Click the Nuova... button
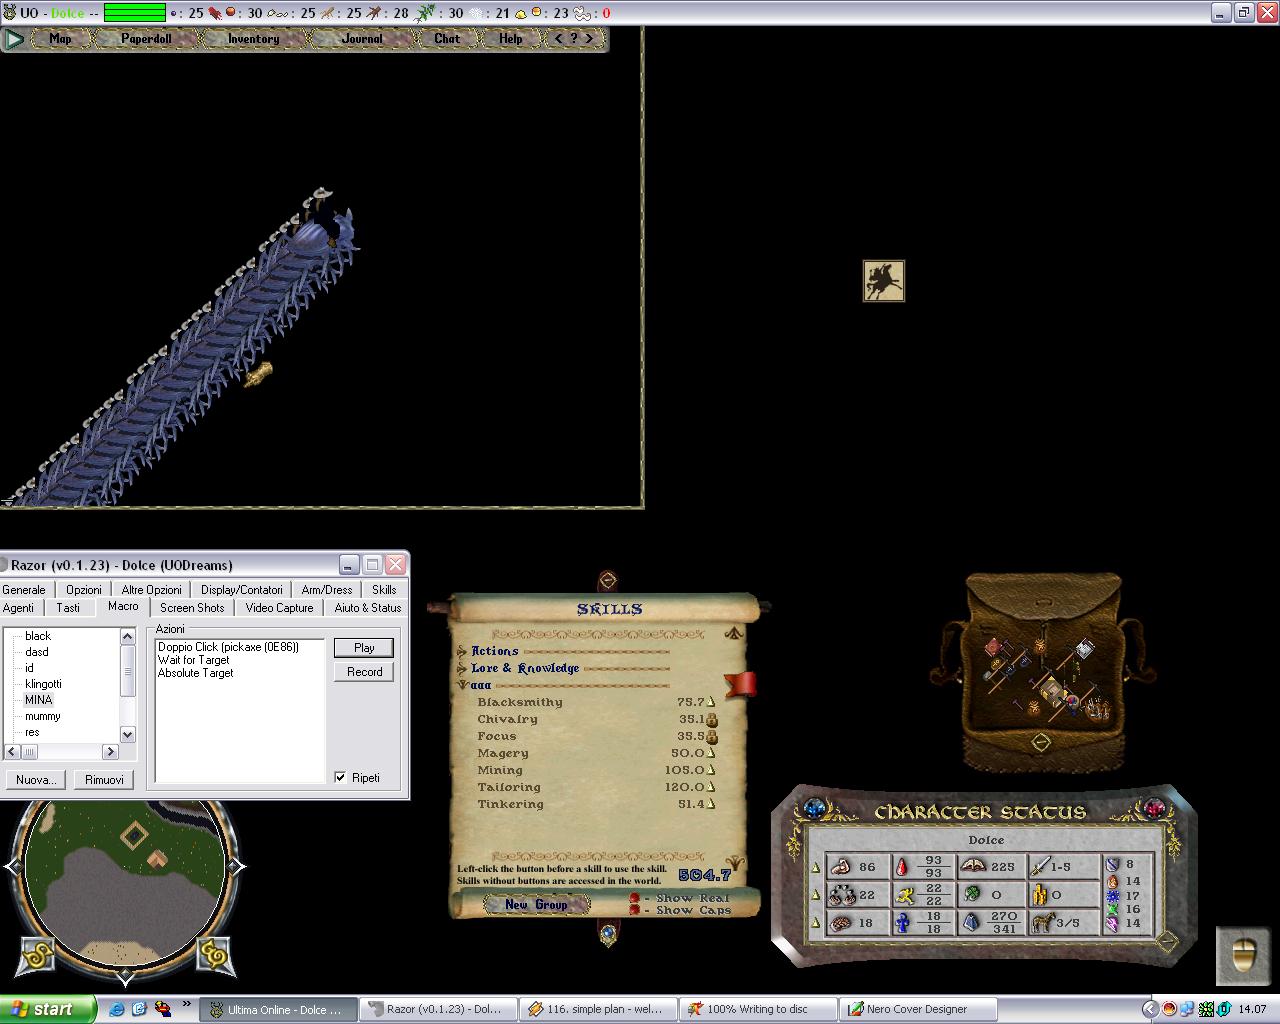 pyautogui.click(x=35, y=780)
